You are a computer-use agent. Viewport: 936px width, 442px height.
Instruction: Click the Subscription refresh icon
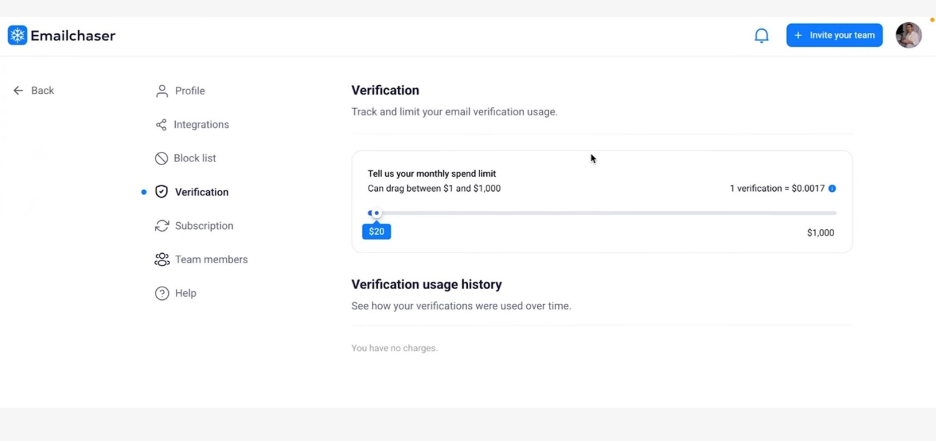click(x=162, y=226)
